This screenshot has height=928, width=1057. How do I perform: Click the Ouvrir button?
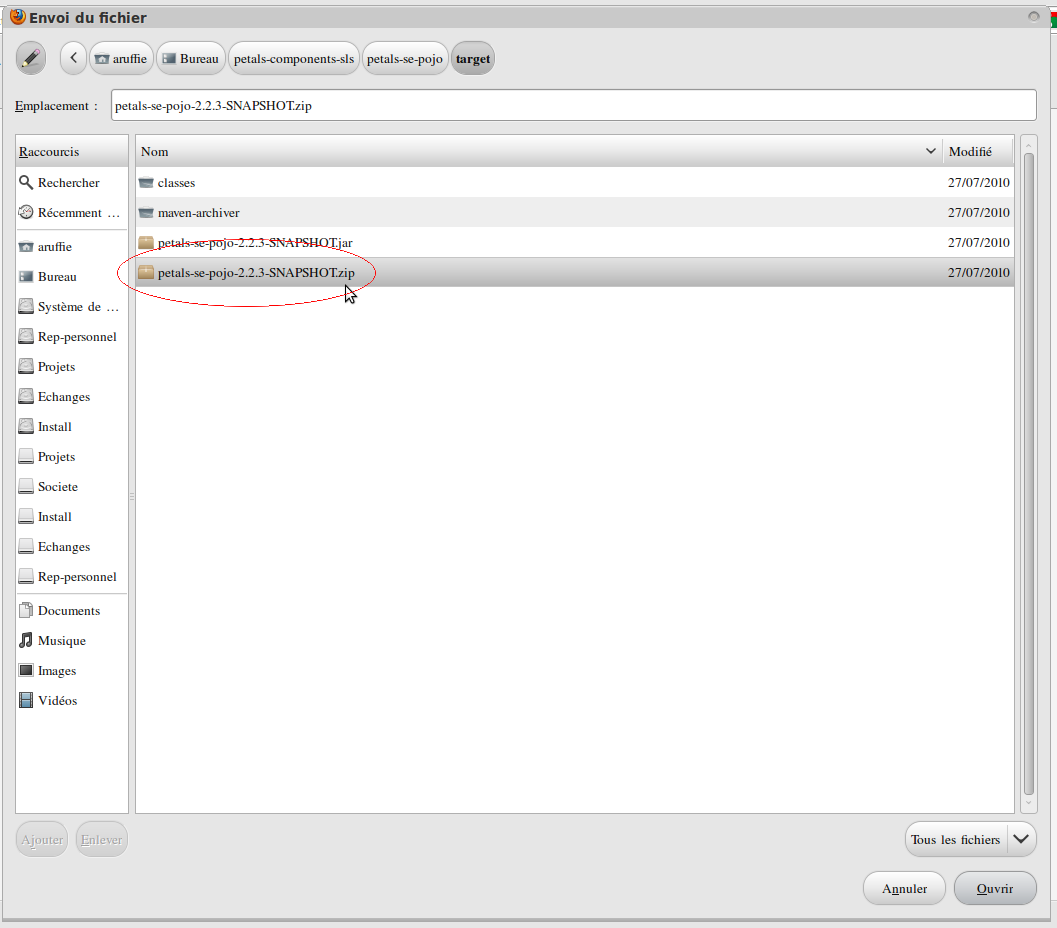coord(994,888)
